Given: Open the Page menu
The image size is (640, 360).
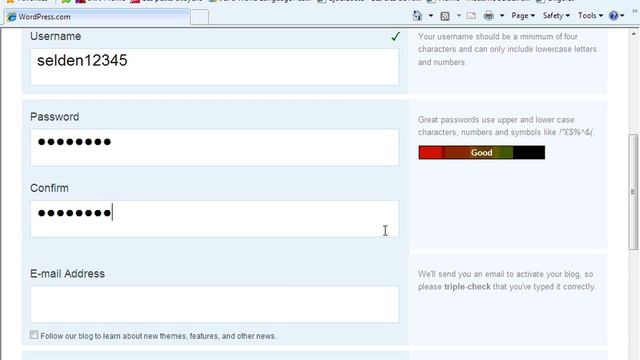Looking at the screenshot, I should [523, 16].
